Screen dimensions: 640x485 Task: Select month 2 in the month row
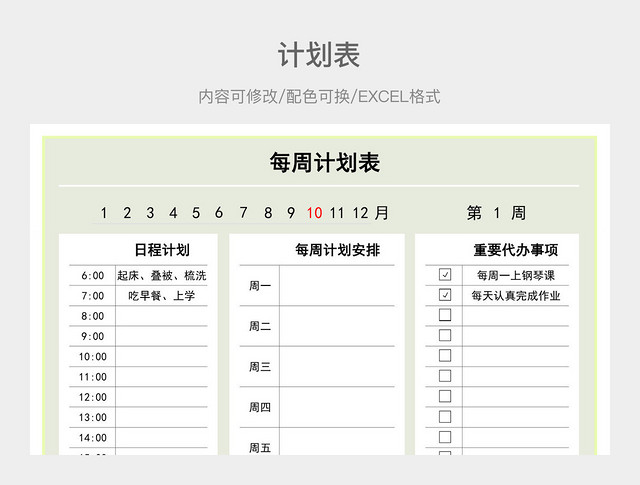[127, 213]
